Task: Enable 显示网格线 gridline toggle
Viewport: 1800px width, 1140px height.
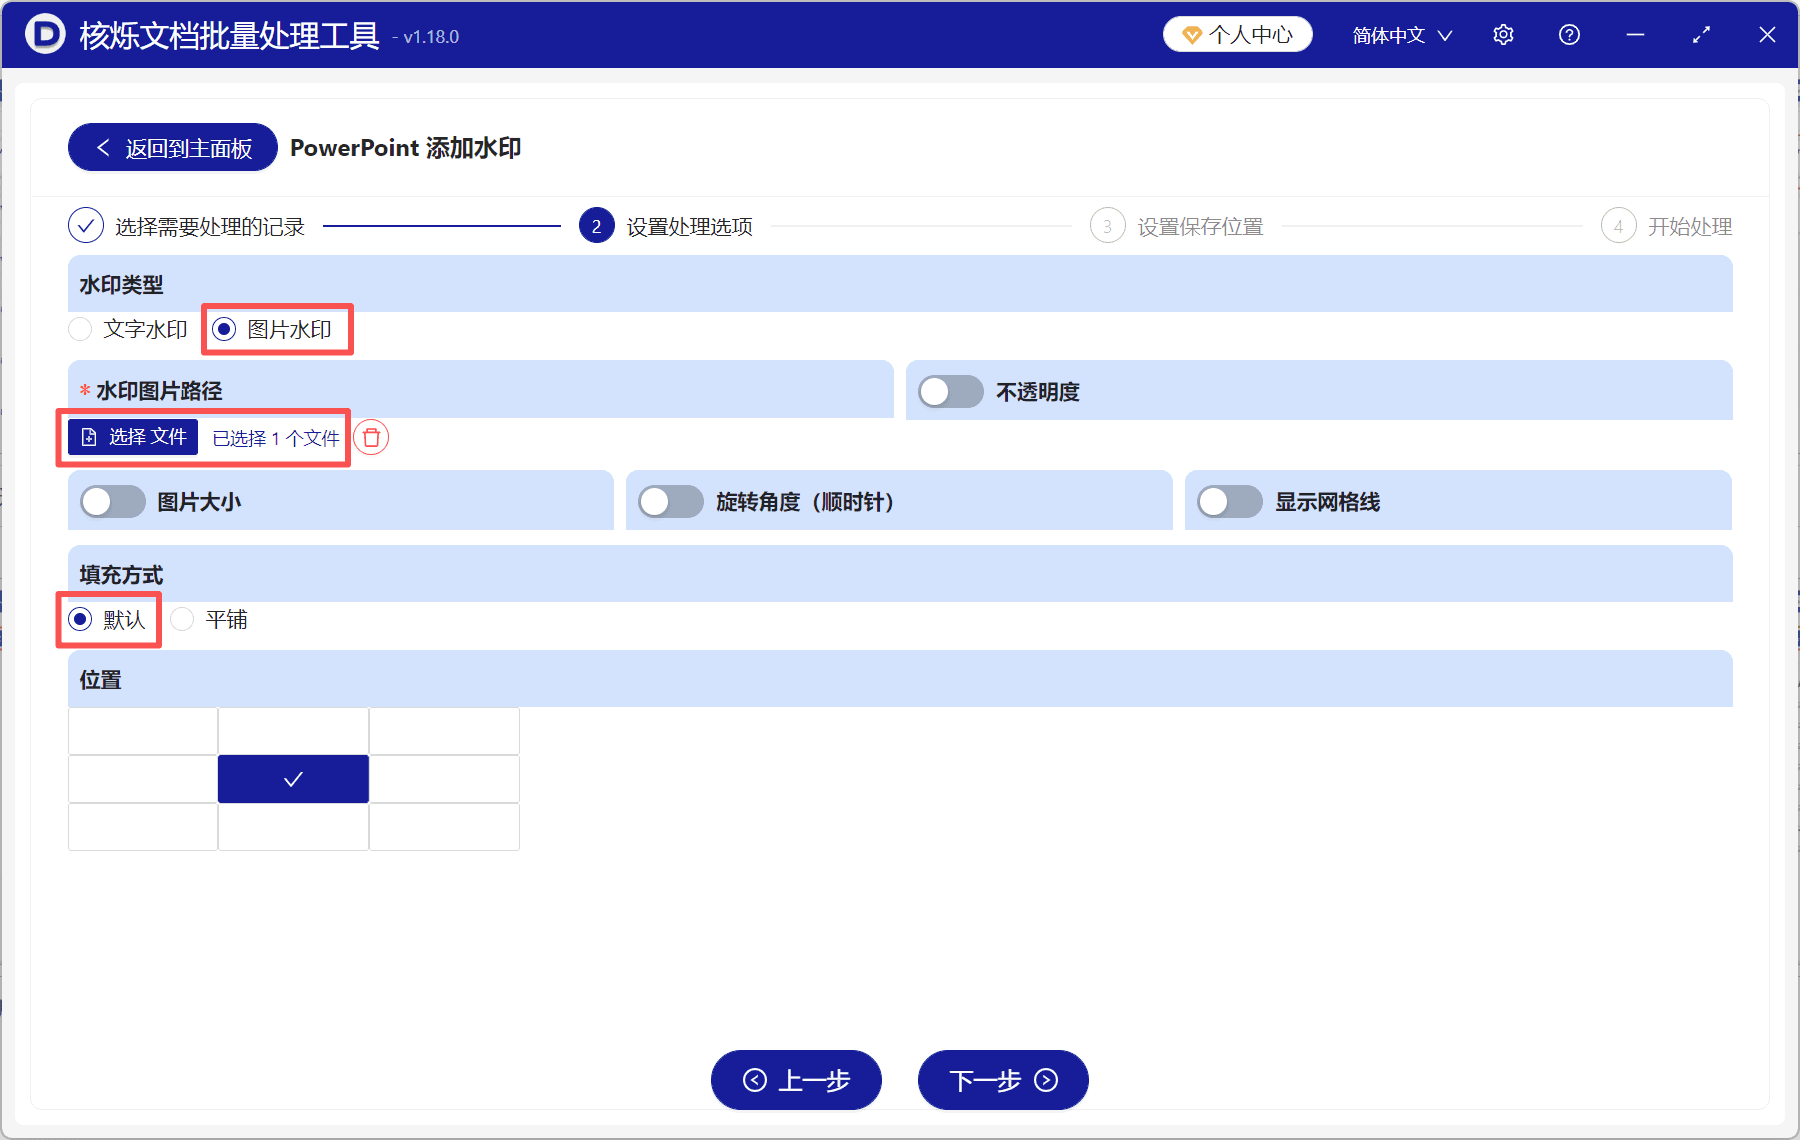Action: [1229, 501]
